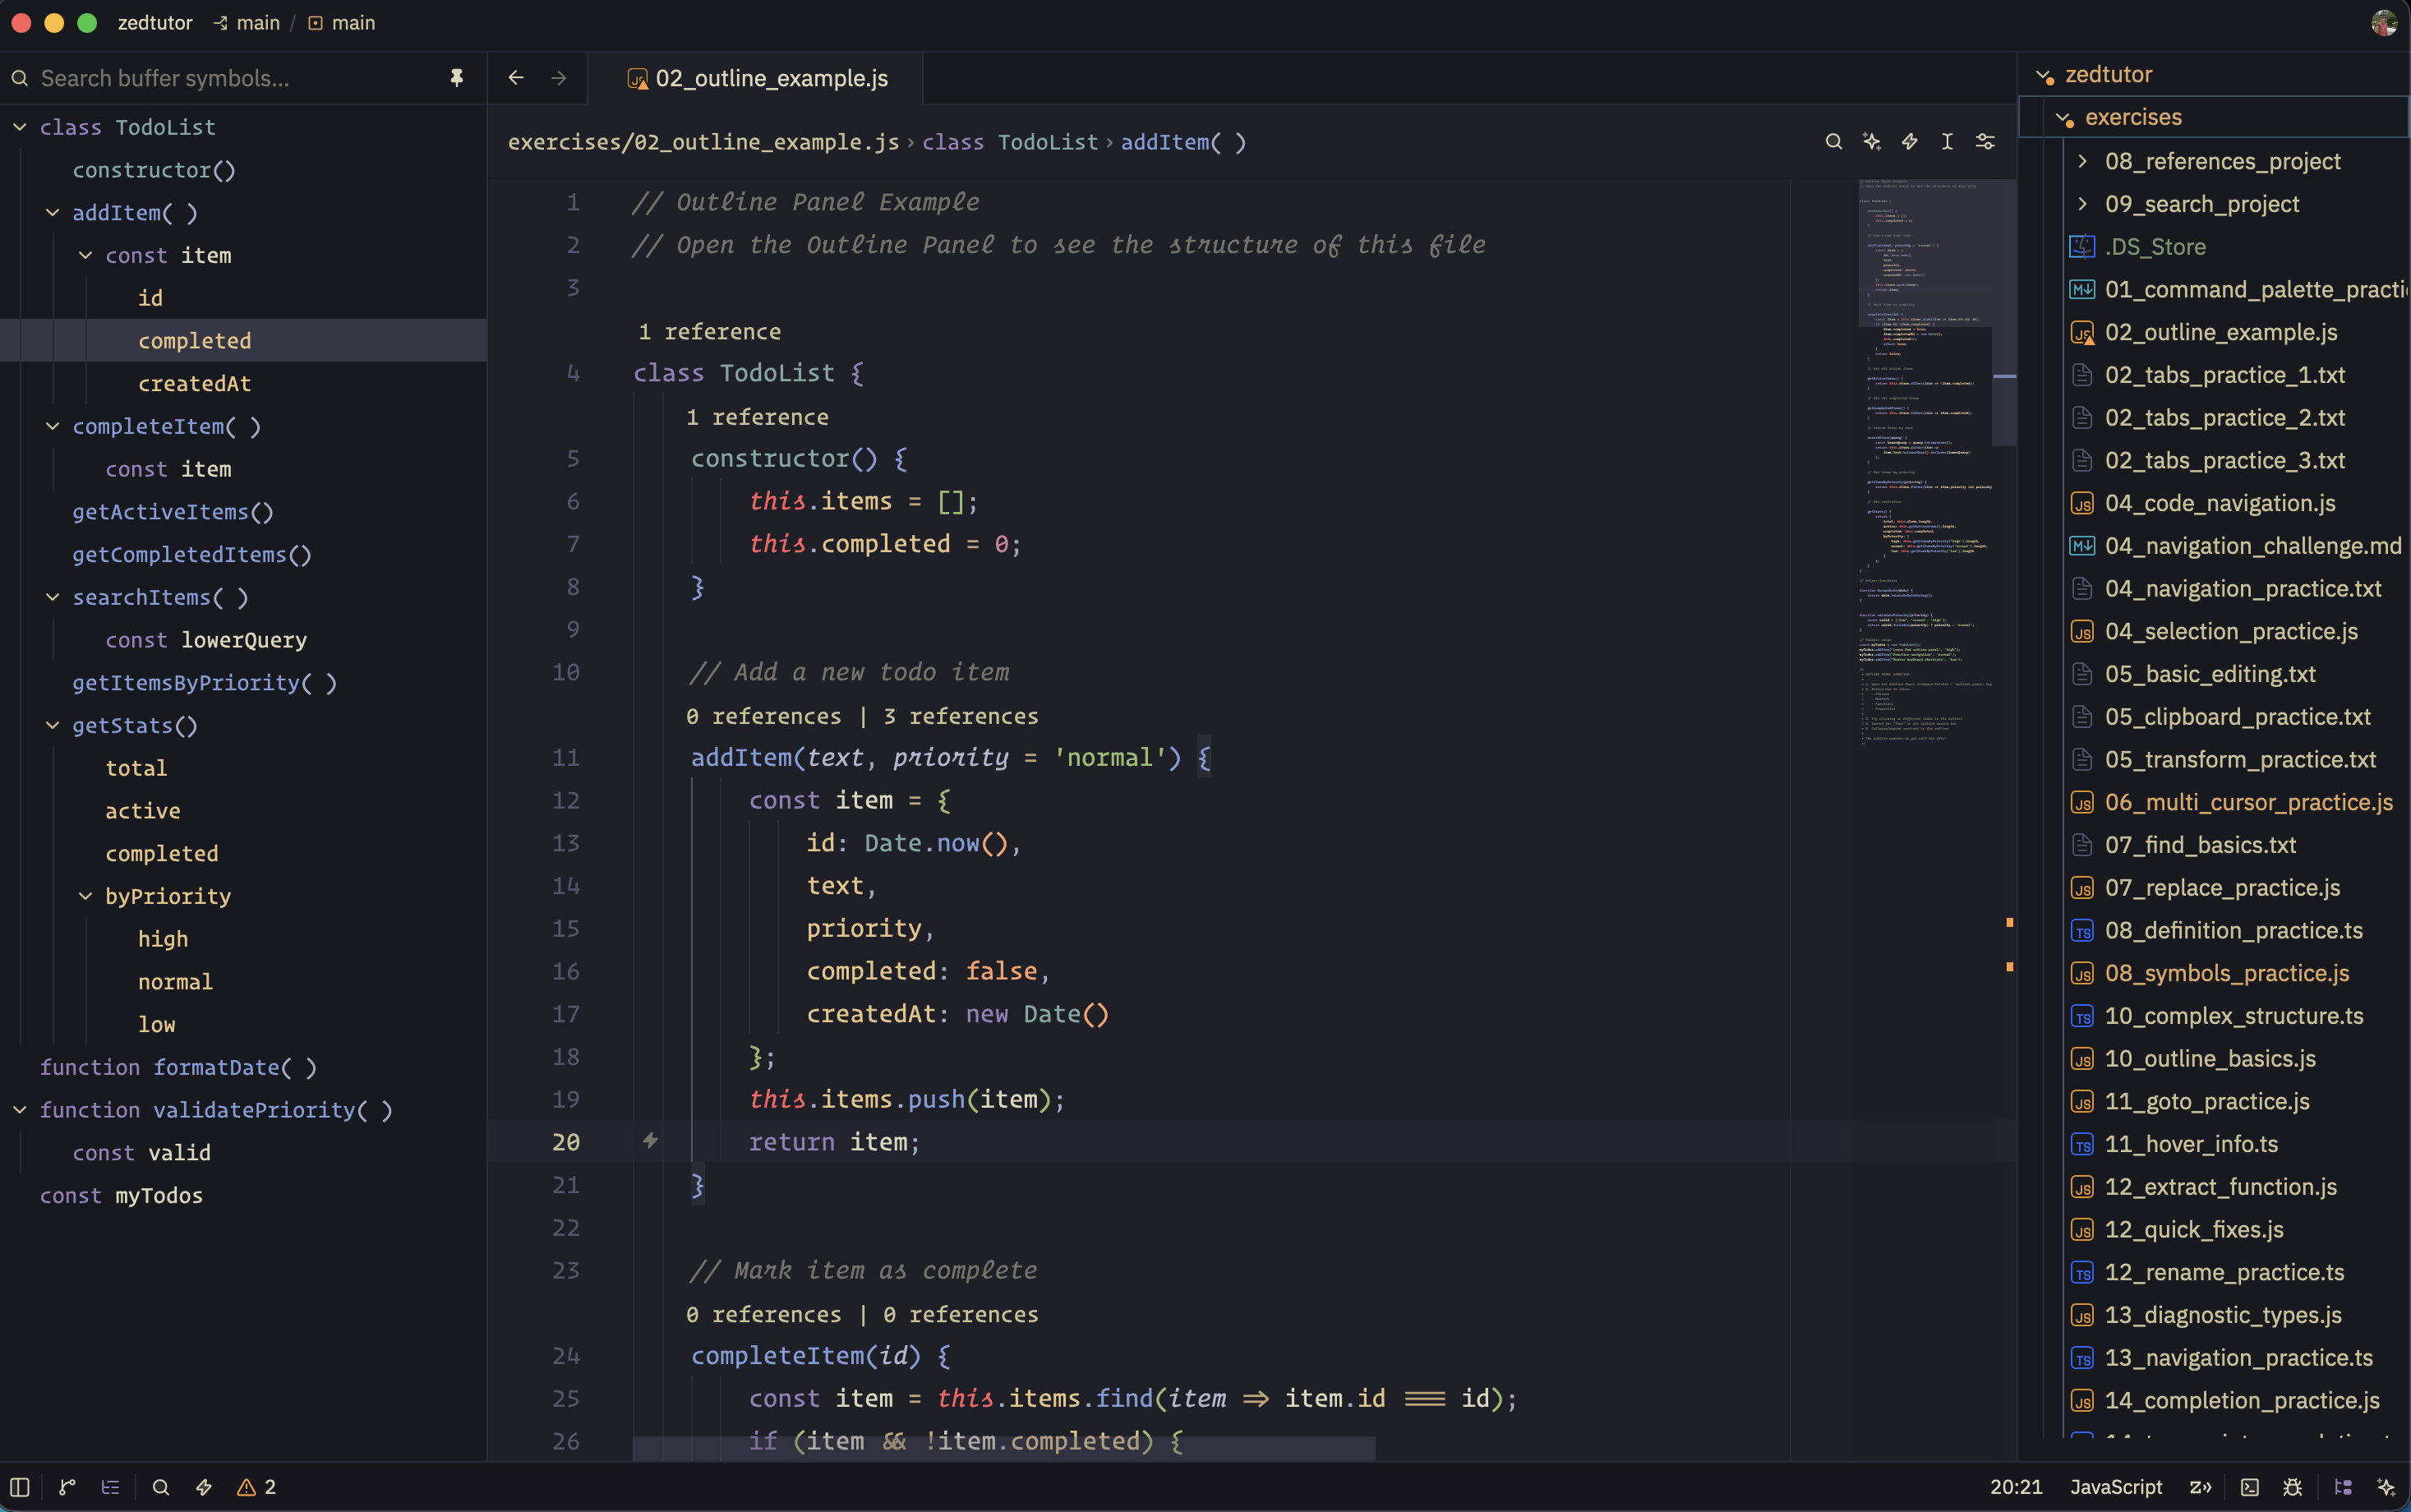Viewport: 2411px width, 1512px height.
Task: Toggle terminal panel icon
Action: click(2249, 1487)
